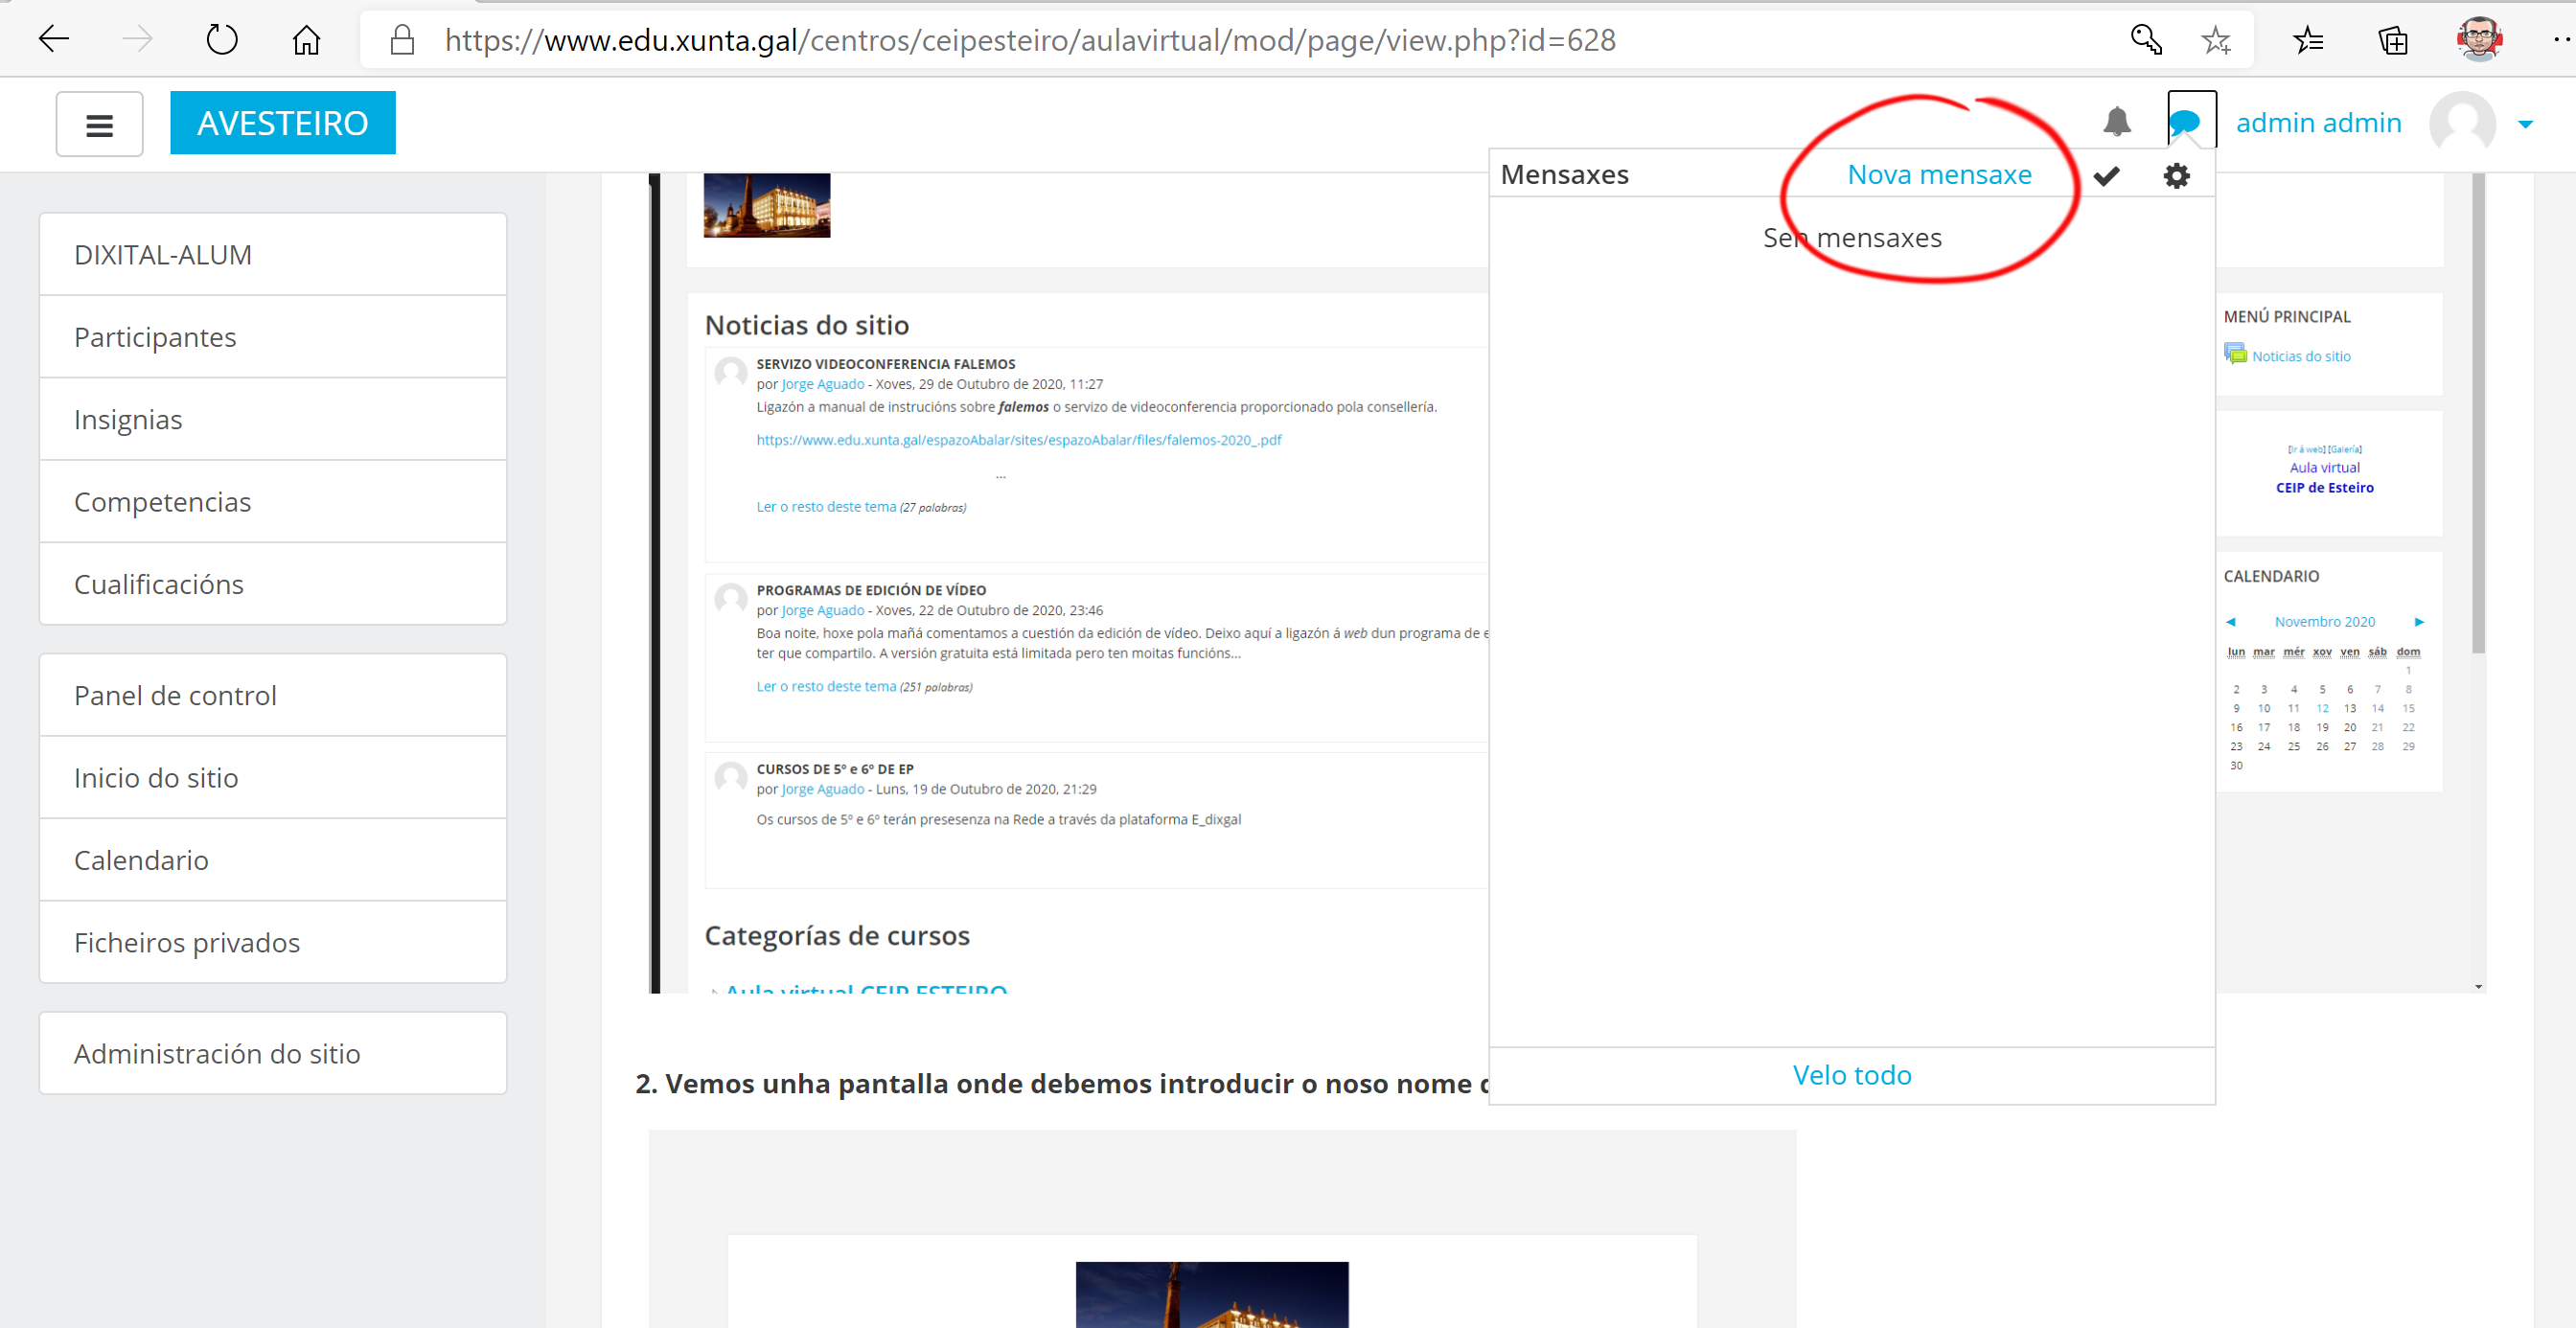Click the browser back arrow

point(53,40)
